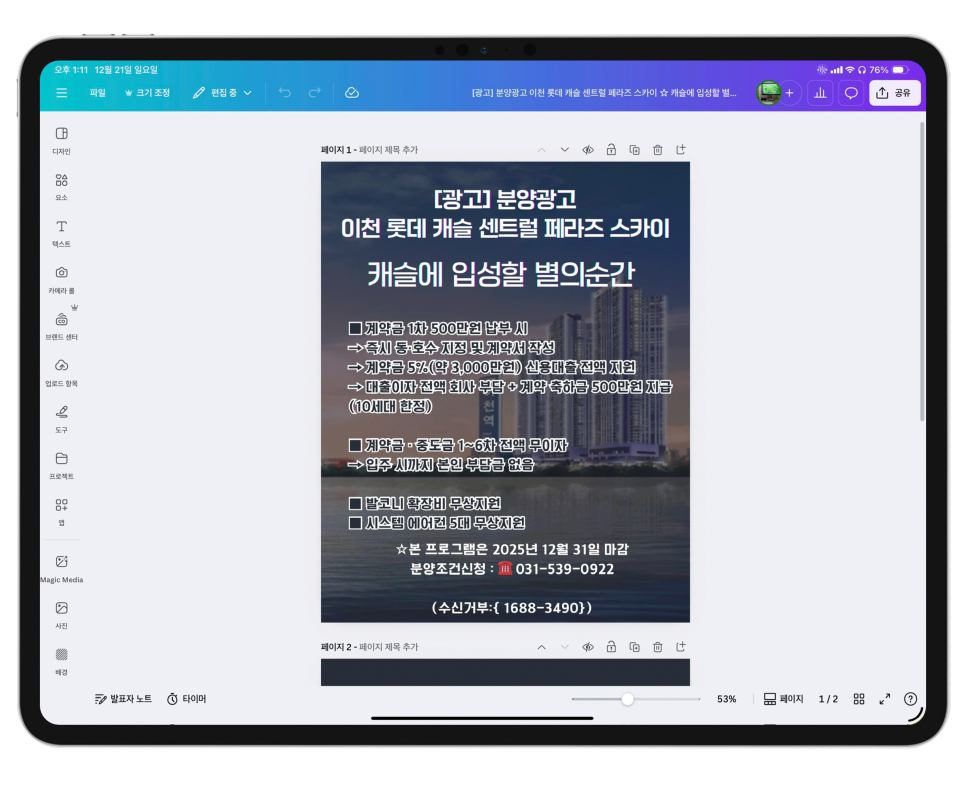Select the 캐슬에 입성할 별의순간 headline text
Viewport: 966px width, 785px height.
click(501, 274)
